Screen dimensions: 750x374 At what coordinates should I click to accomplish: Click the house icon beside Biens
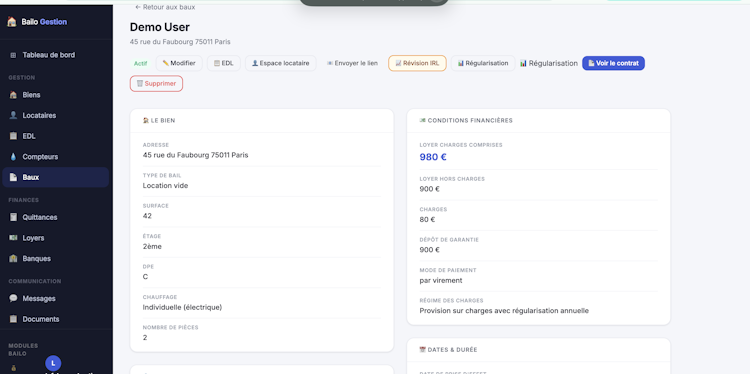tap(13, 95)
